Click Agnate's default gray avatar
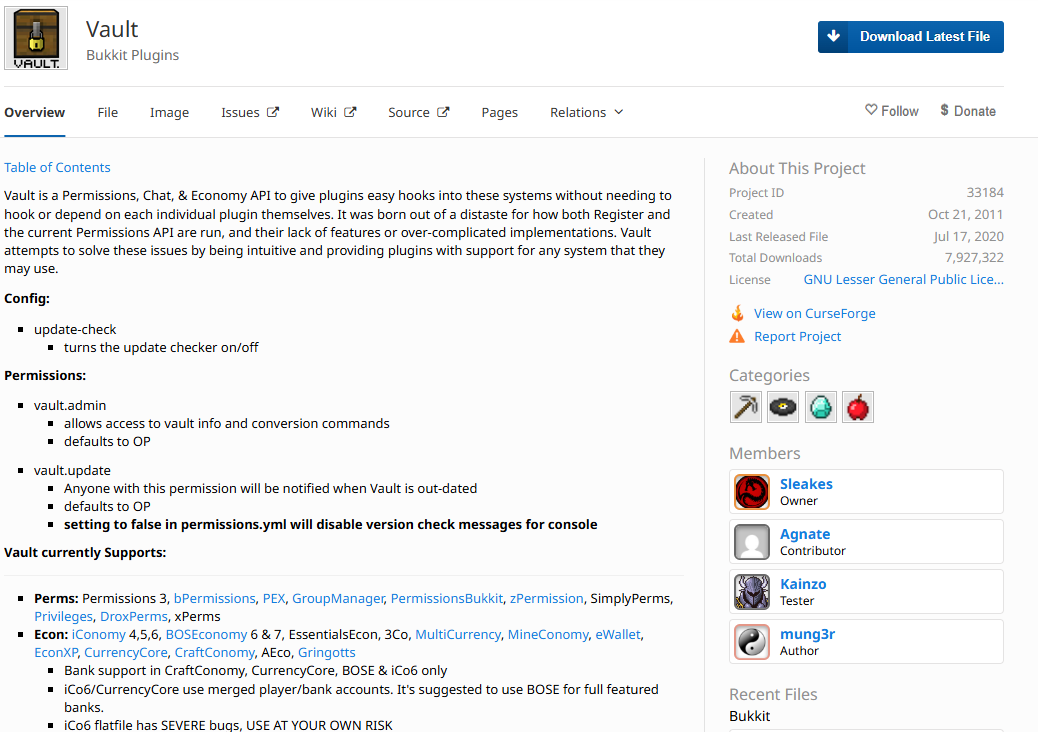The height and width of the screenshot is (732, 1038). click(x=752, y=542)
